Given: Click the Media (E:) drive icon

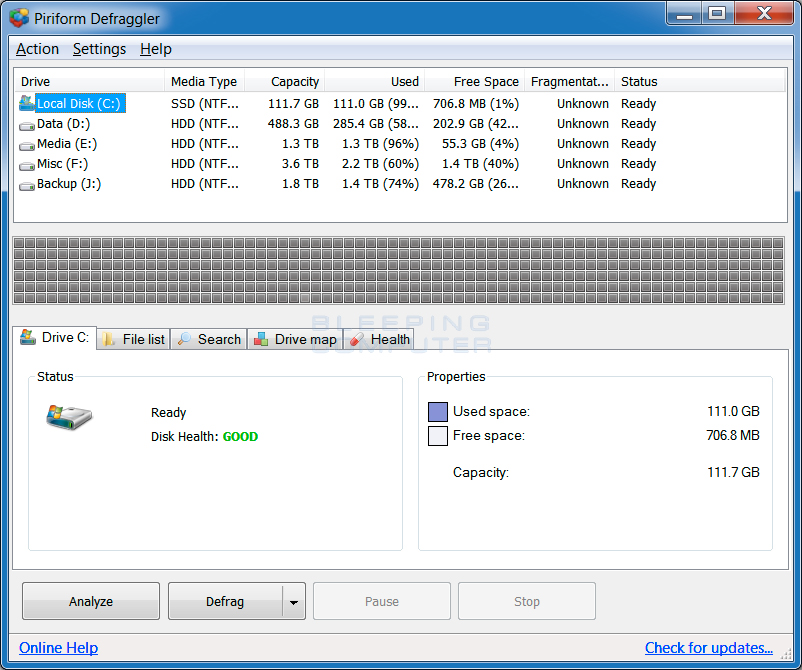Looking at the screenshot, I should coord(27,144).
